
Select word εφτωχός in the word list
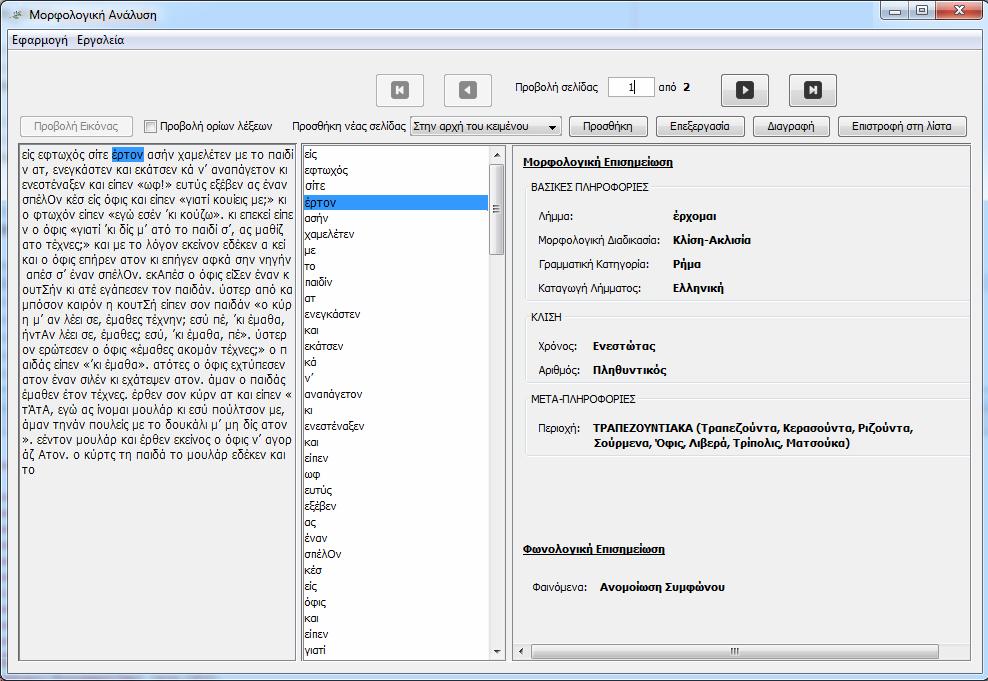click(x=326, y=170)
